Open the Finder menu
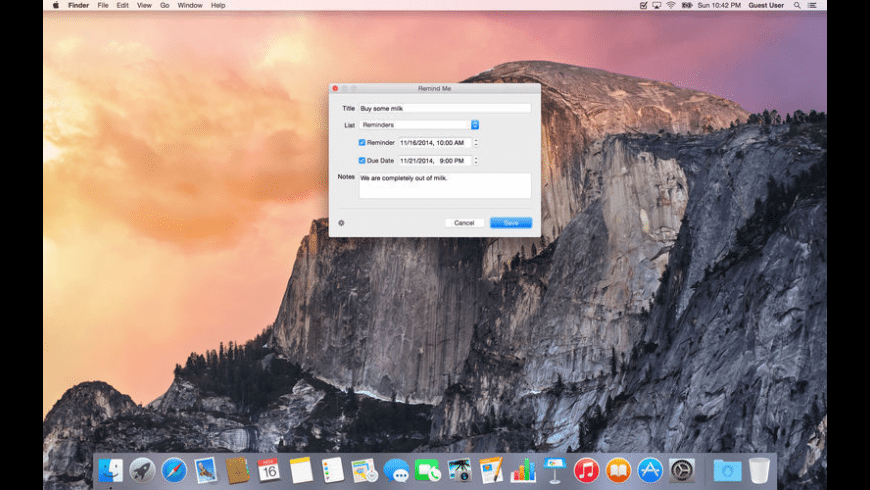The width and height of the screenshot is (870, 490). point(78,5)
